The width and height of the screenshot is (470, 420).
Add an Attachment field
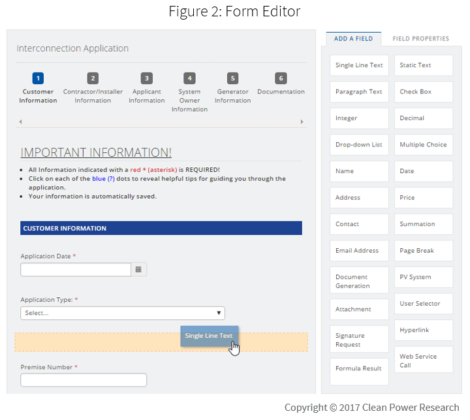[359, 309]
